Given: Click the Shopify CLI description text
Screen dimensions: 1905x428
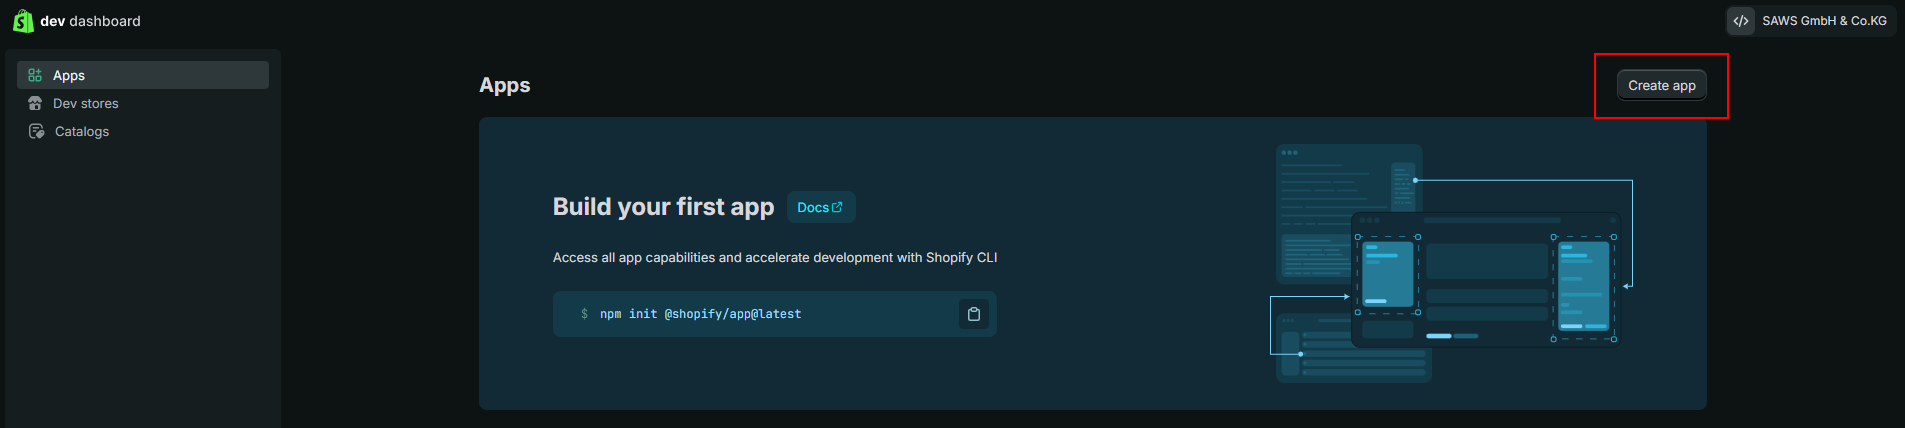Looking at the screenshot, I should [775, 257].
